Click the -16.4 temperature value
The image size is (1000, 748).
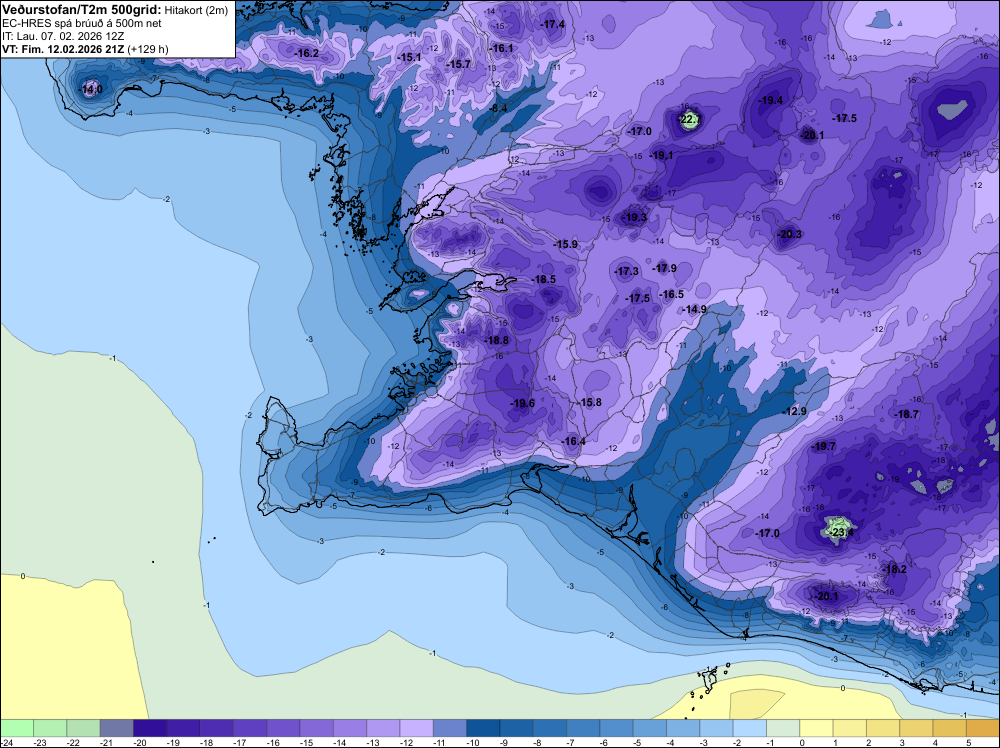click(573, 441)
